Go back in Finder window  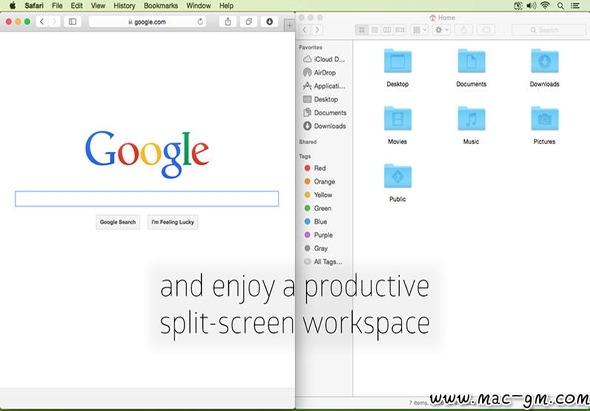305,30
